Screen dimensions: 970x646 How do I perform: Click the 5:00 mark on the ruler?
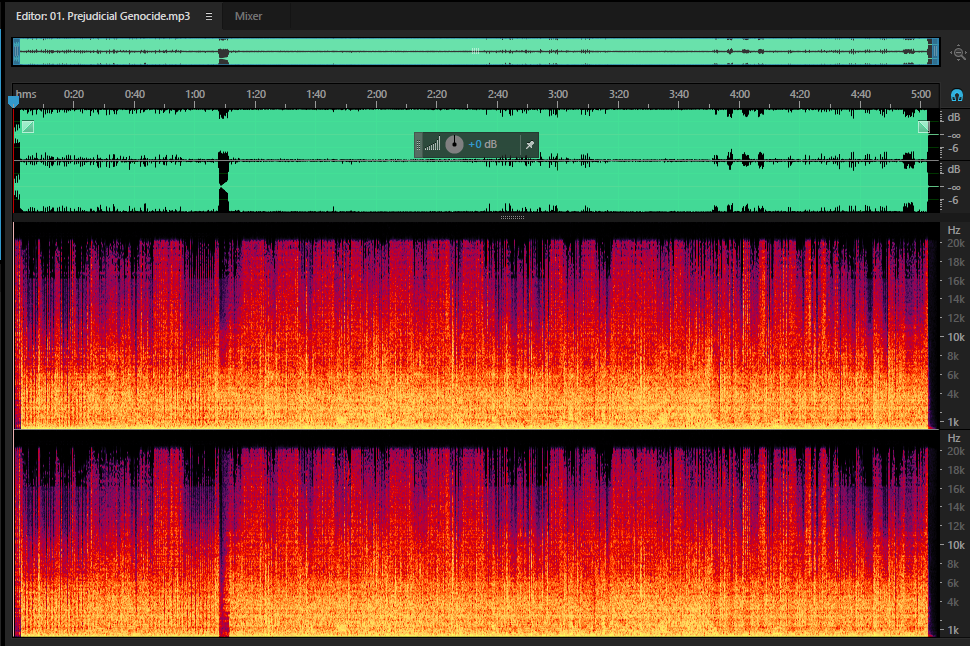[x=921, y=94]
